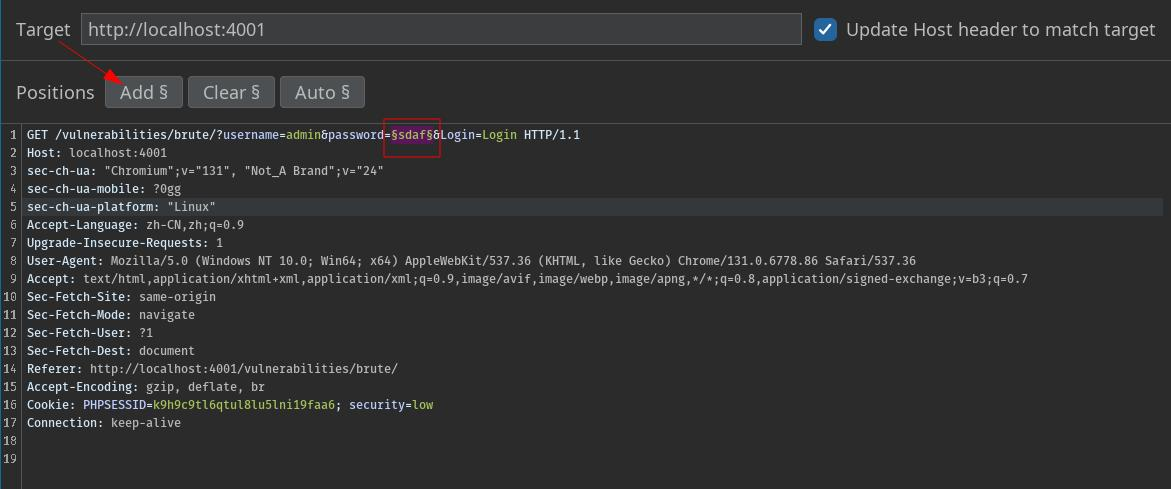The image size is (1171, 489).
Task: Click the Auto § positions button
Action: [x=322, y=92]
